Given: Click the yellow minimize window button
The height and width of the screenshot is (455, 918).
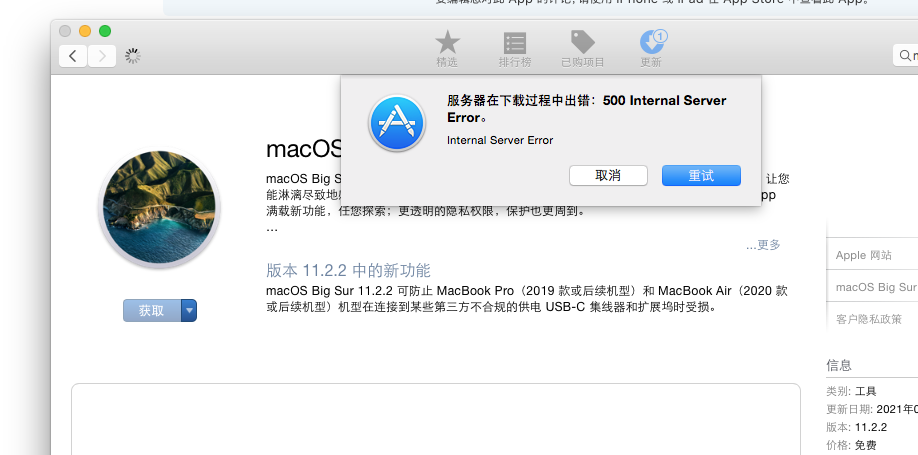Looking at the screenshot, I should tap(85, 31).
